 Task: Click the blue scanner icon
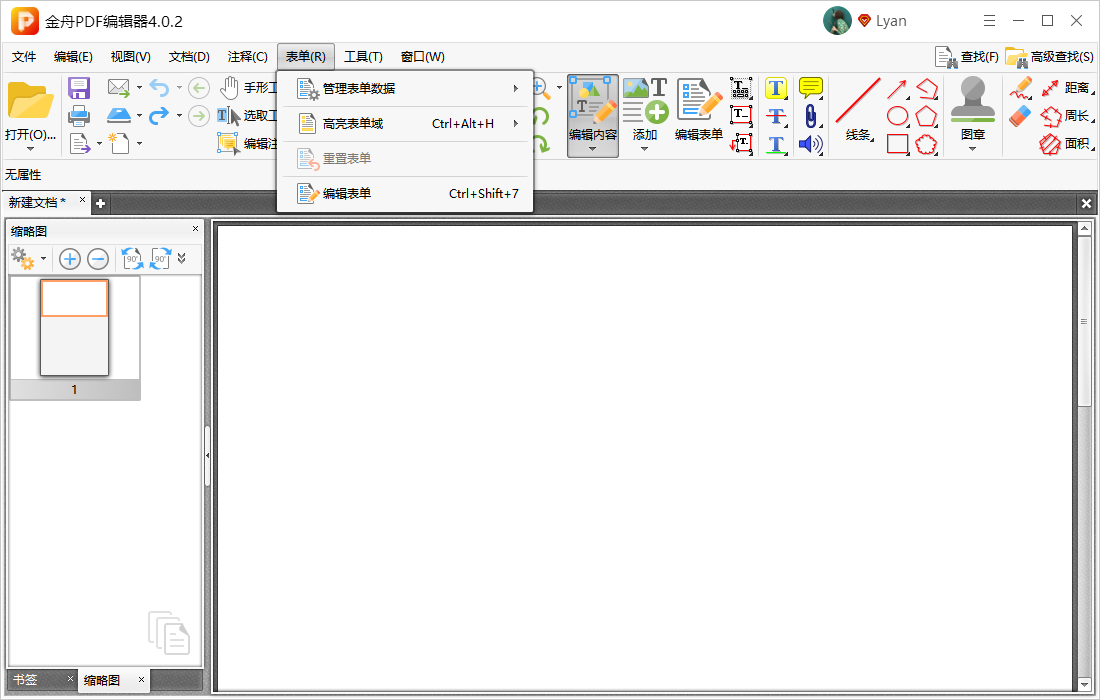pos(119,115)
